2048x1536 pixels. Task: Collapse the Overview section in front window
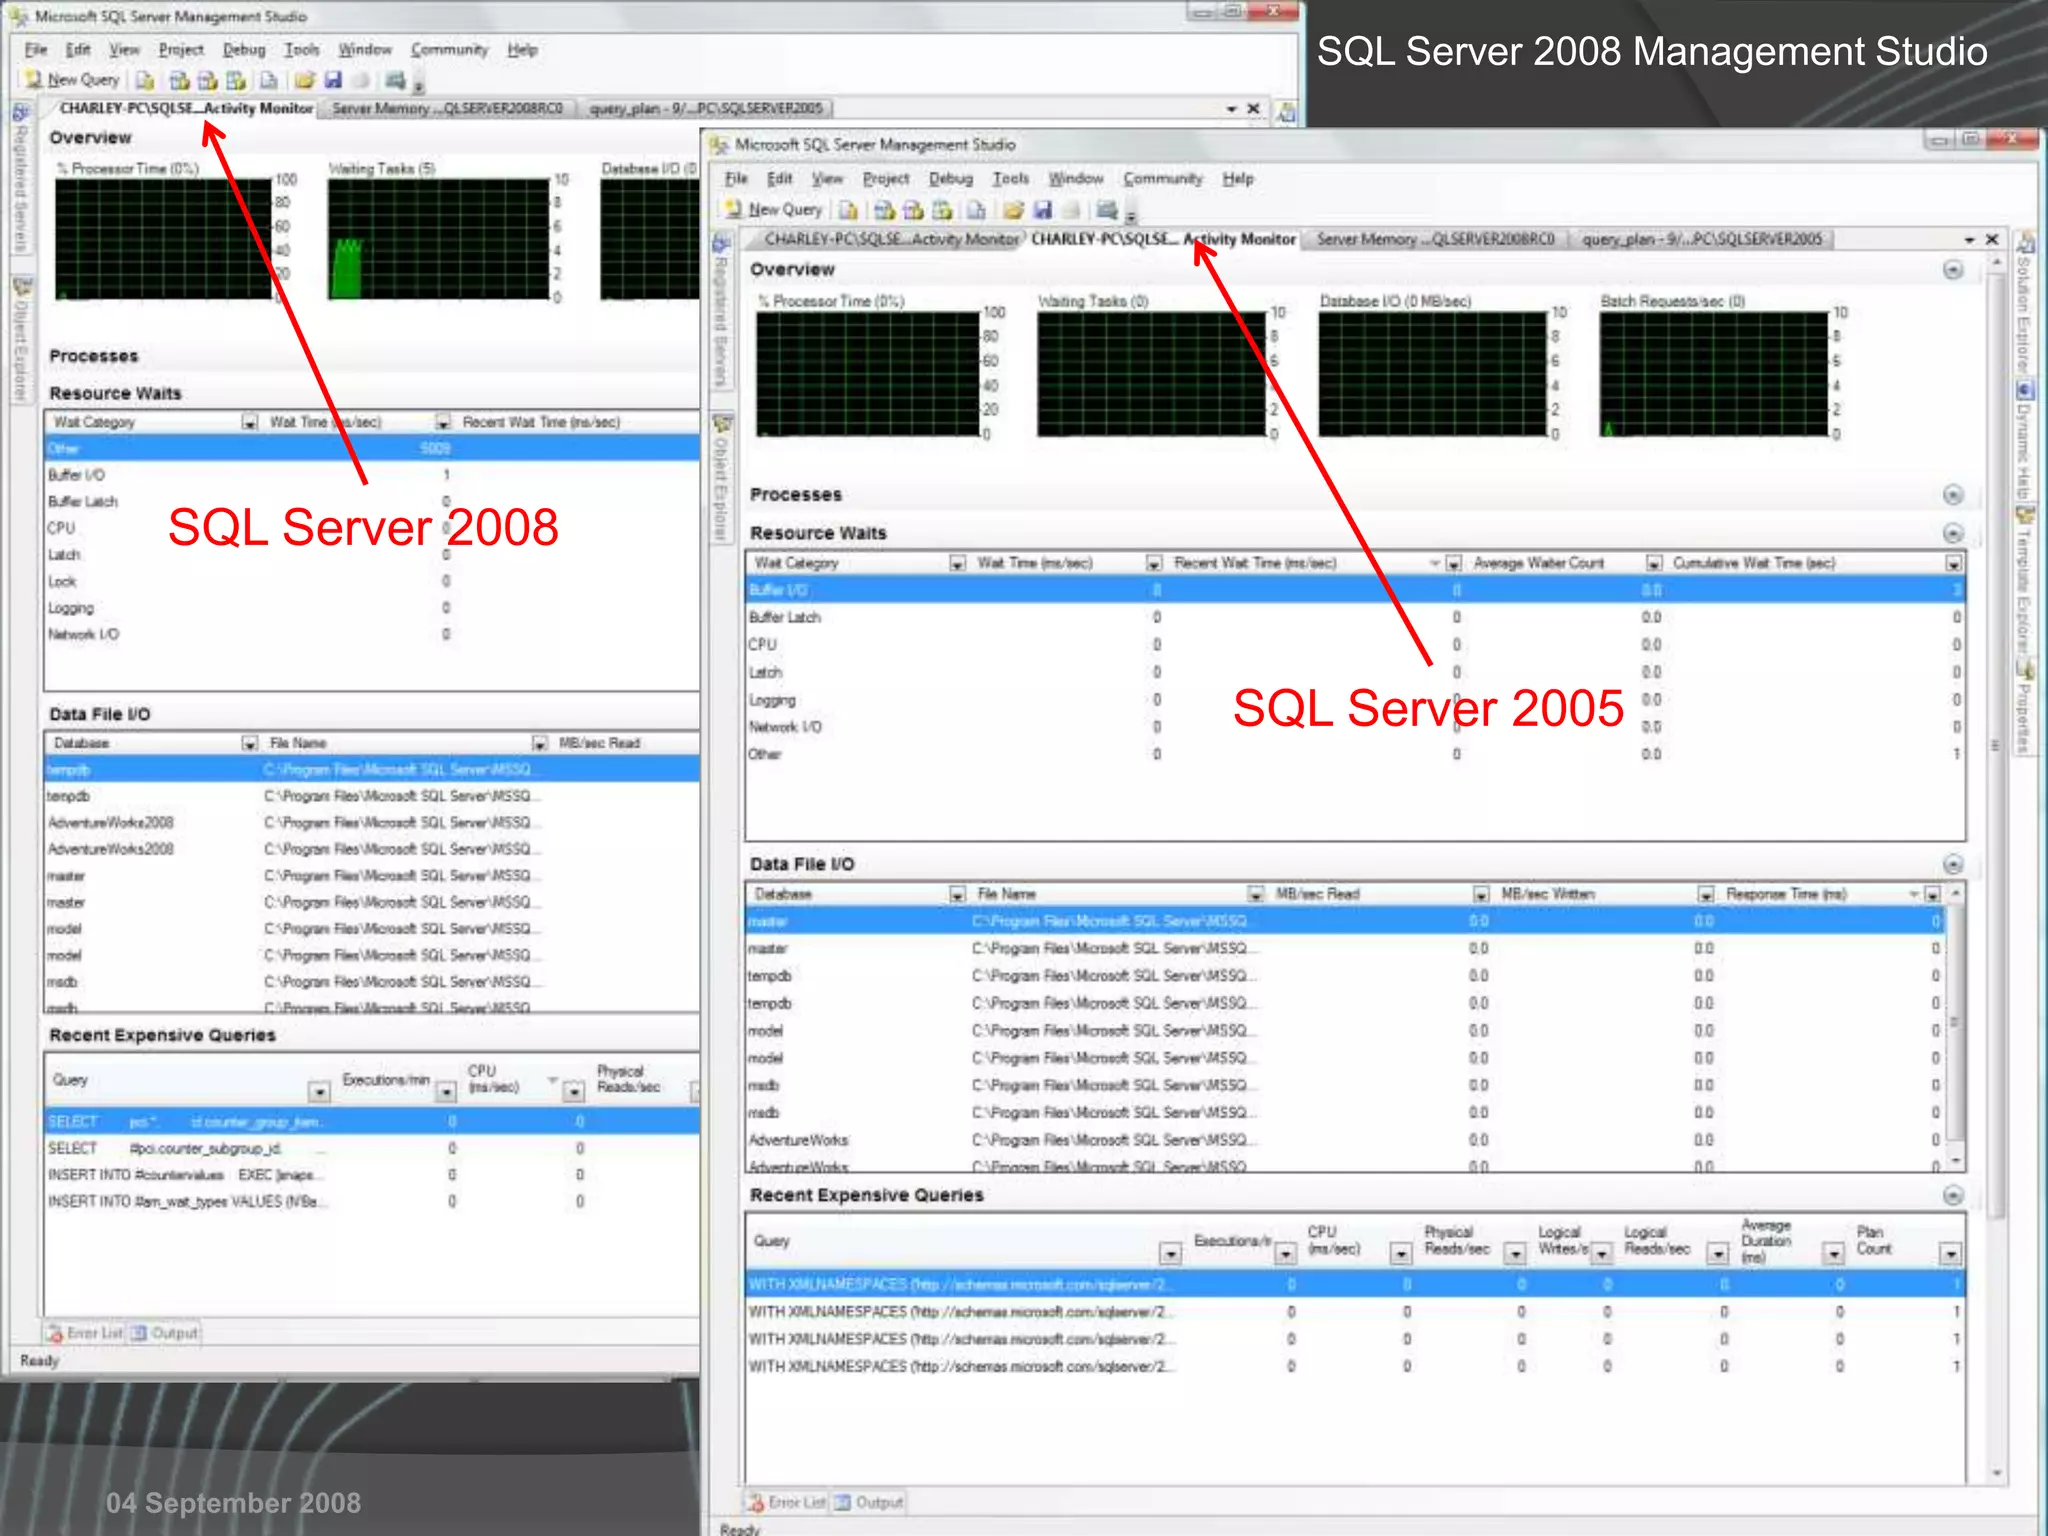click(x=1953, y=270)
